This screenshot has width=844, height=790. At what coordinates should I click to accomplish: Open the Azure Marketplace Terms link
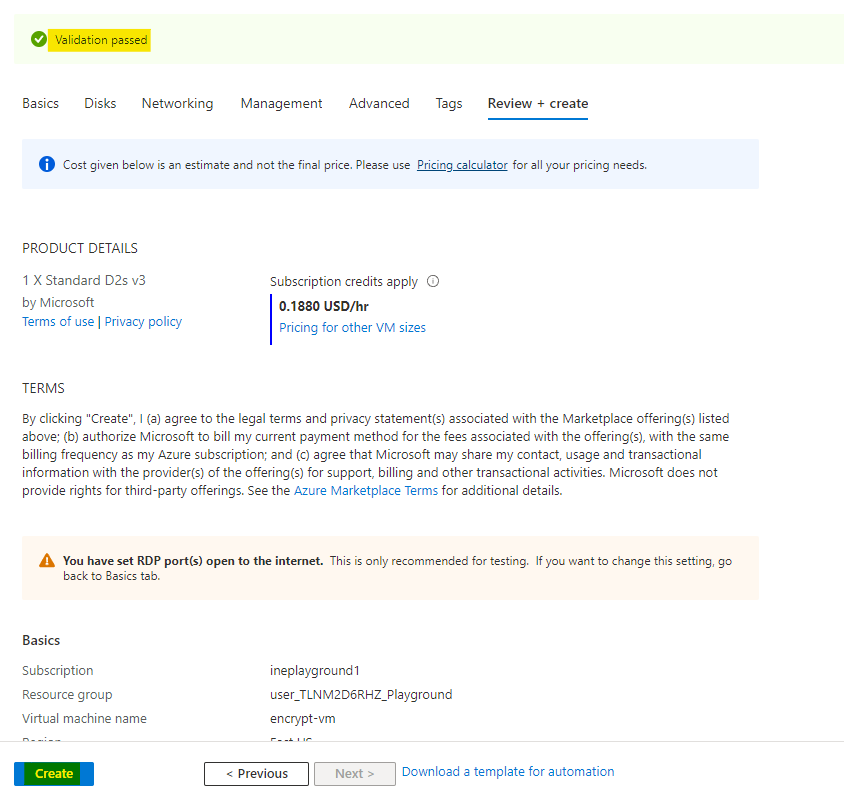365,491
